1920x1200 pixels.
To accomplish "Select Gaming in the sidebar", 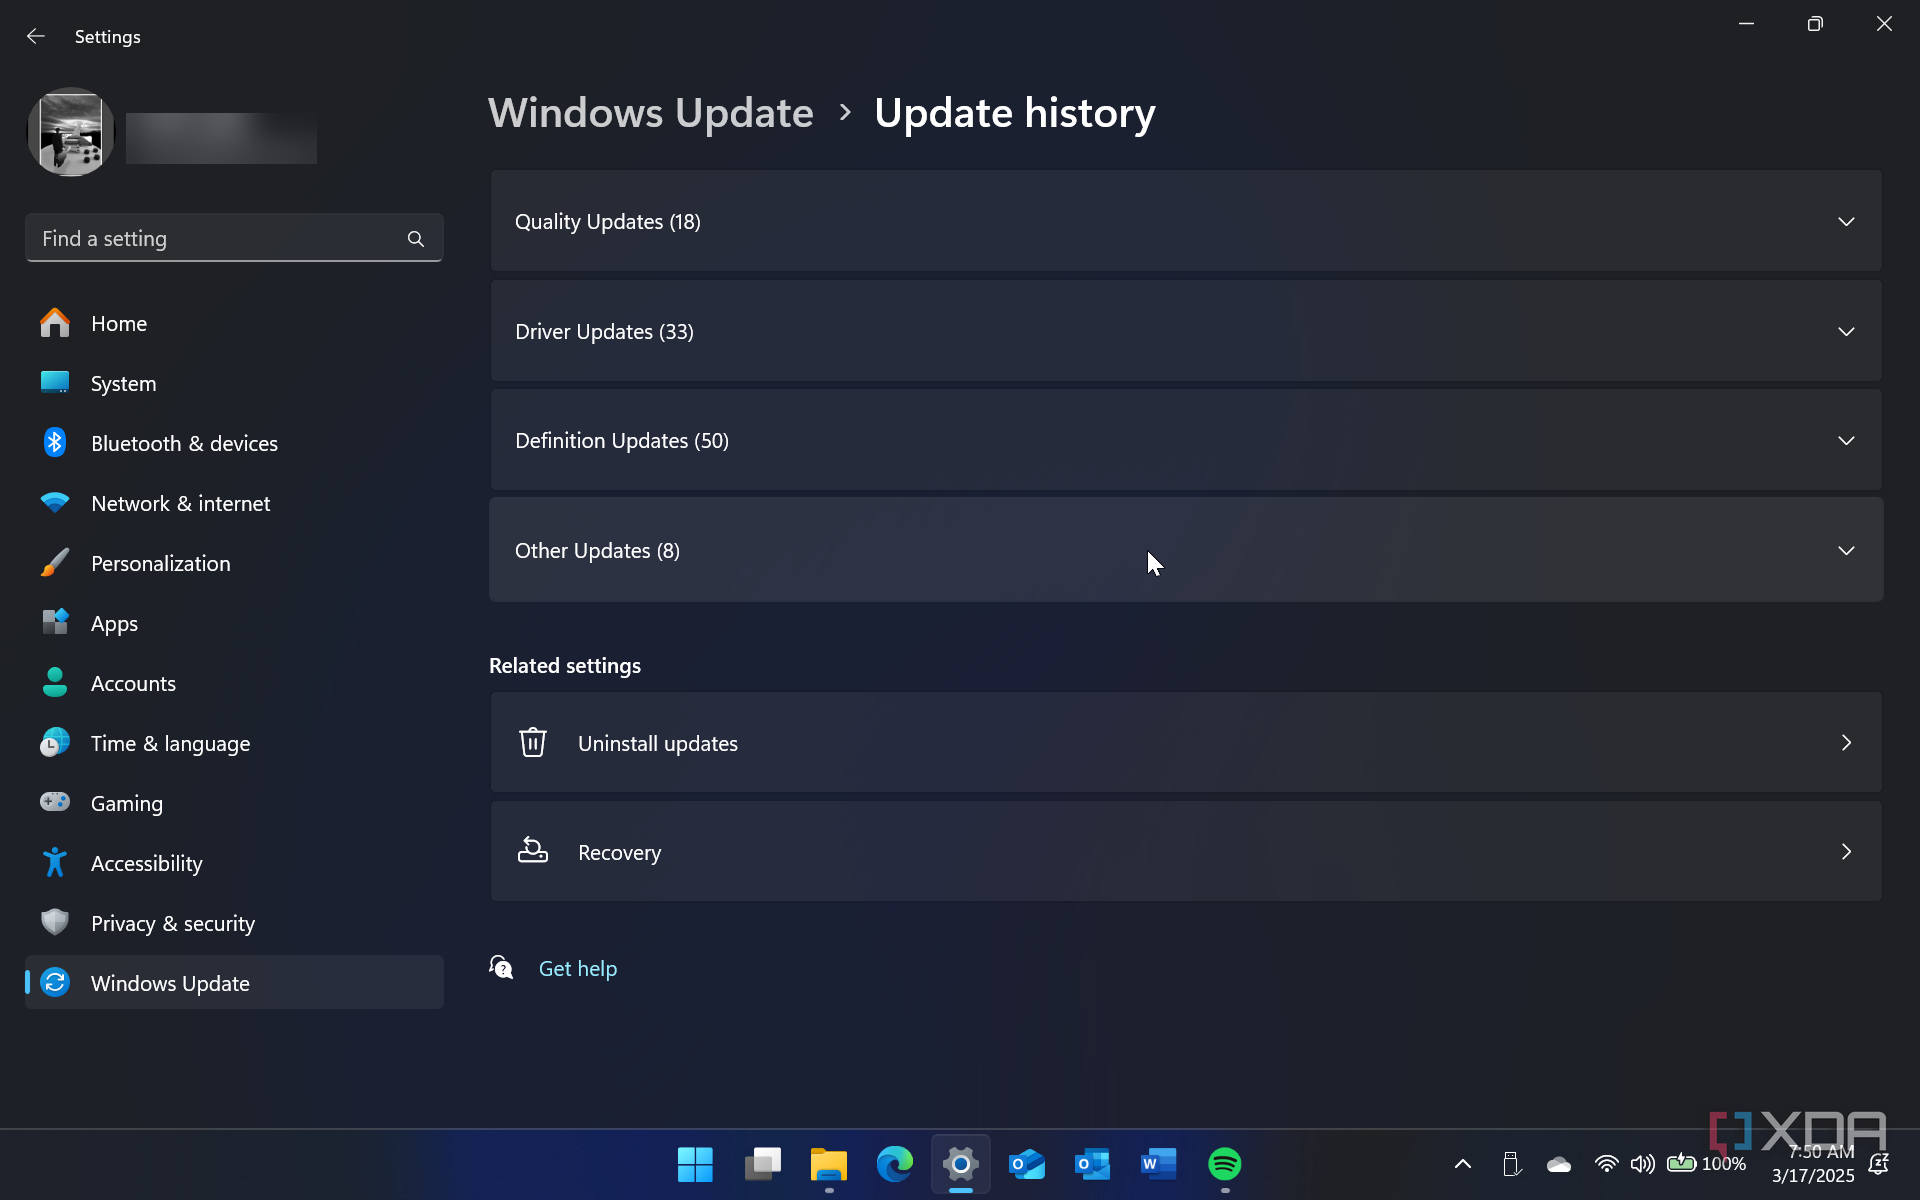I will click(234, 803).
